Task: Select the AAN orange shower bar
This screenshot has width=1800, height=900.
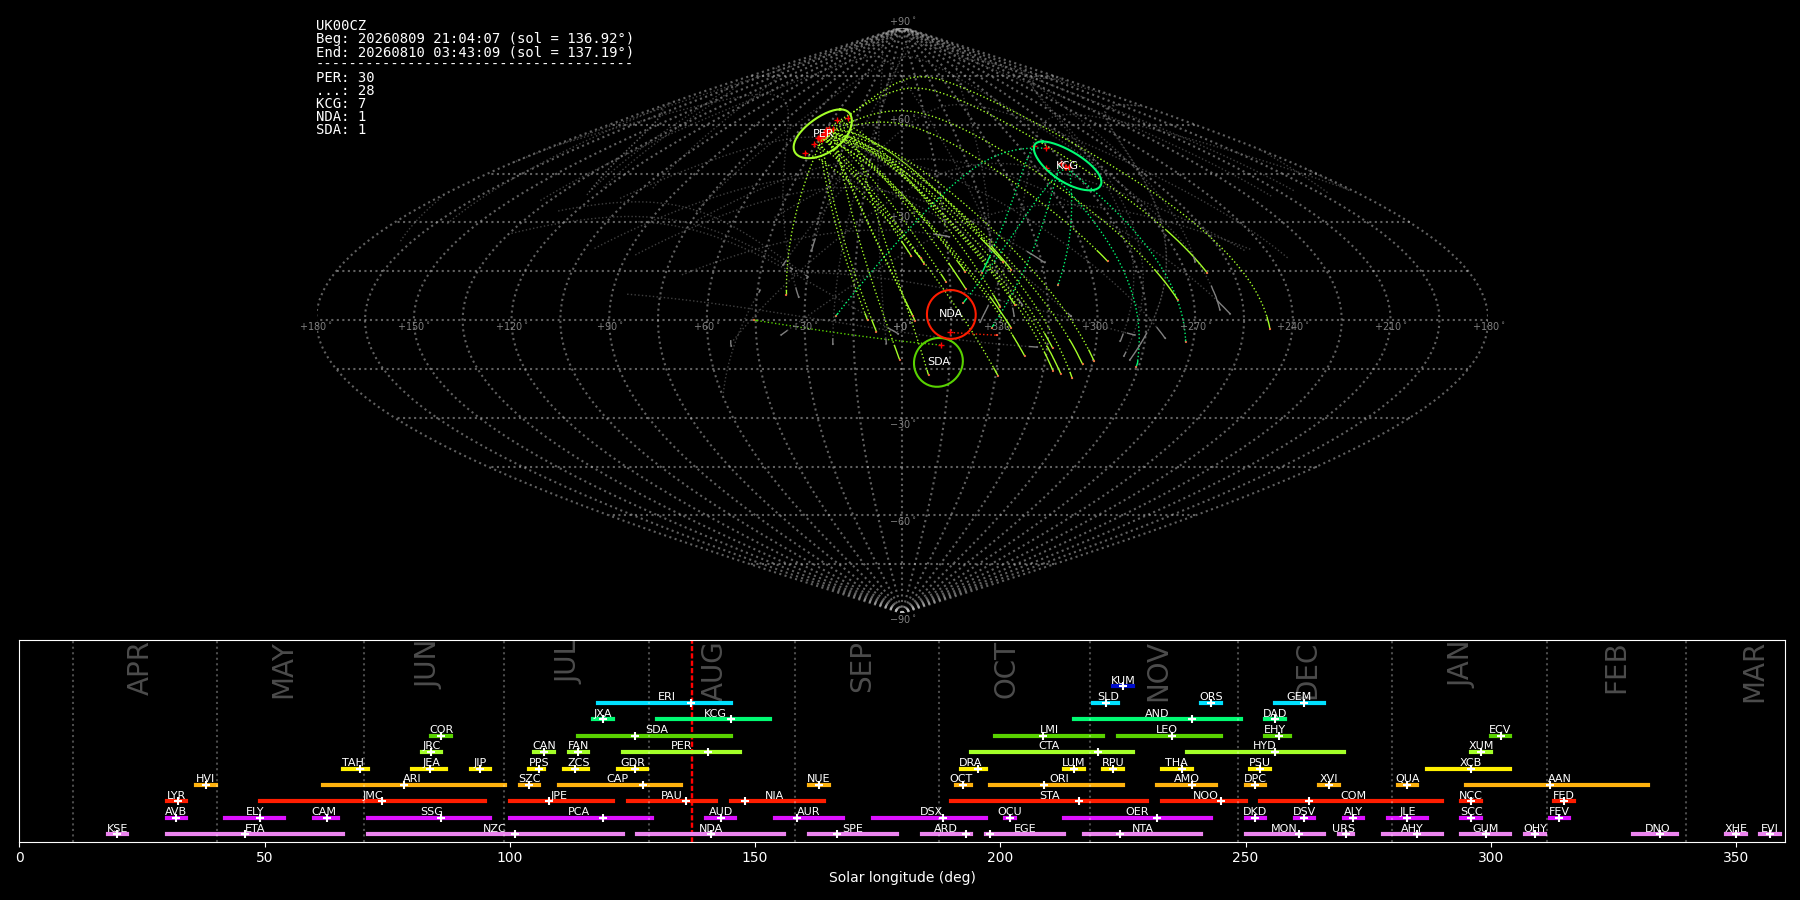Action: click(1557, 785)
